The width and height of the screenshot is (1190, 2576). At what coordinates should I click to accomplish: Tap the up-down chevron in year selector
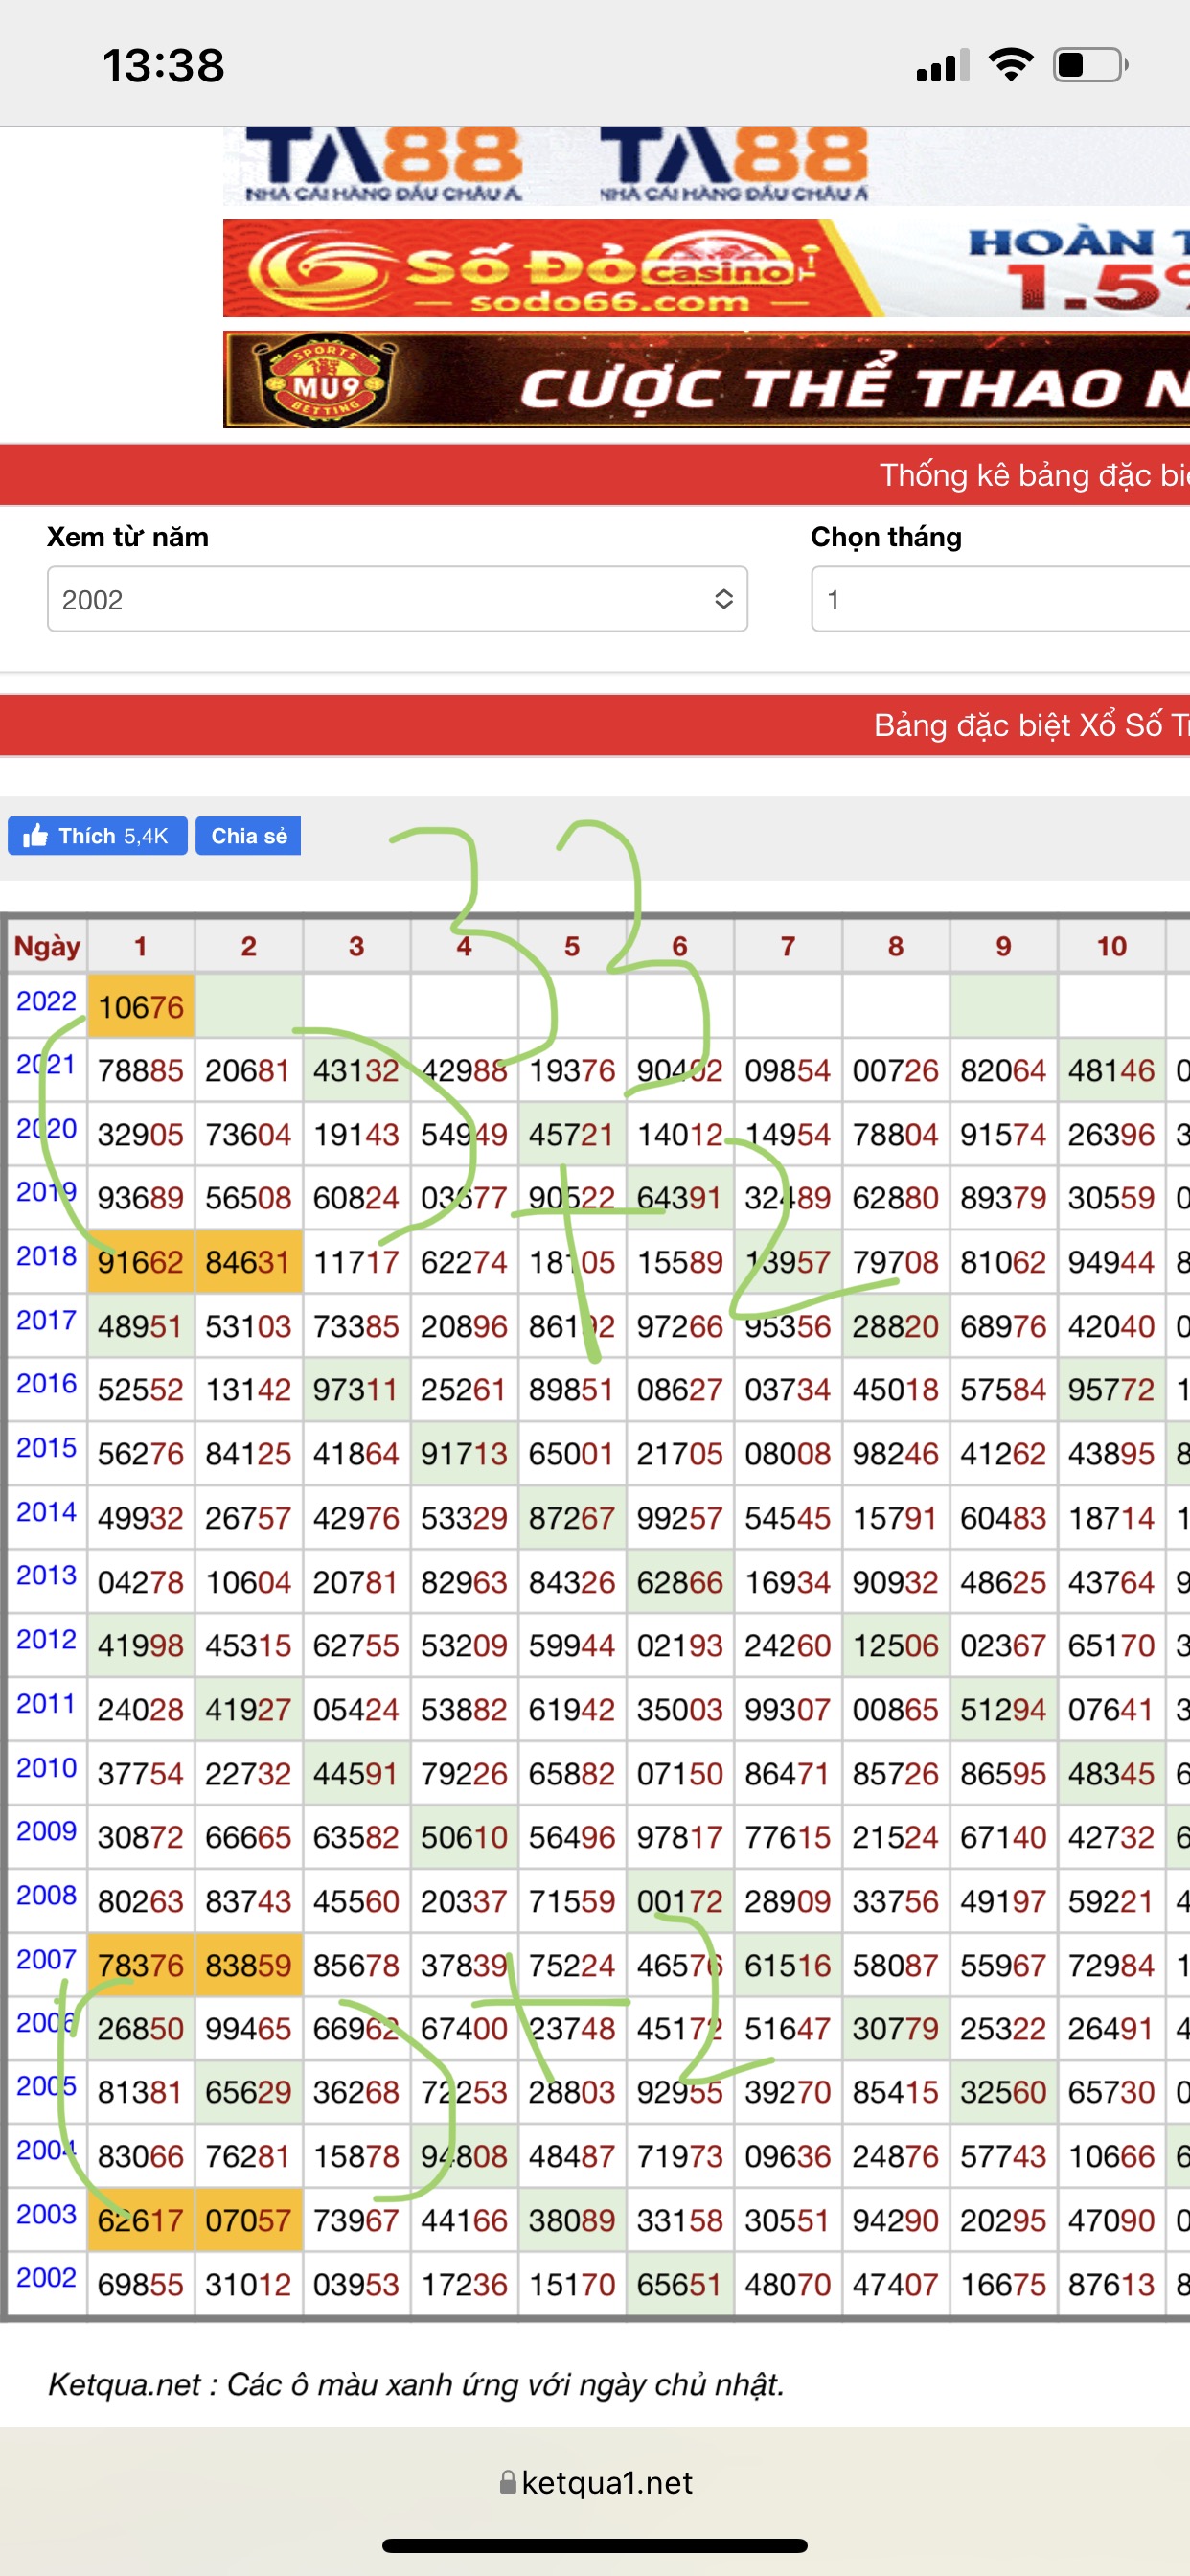tap(723, 599)
